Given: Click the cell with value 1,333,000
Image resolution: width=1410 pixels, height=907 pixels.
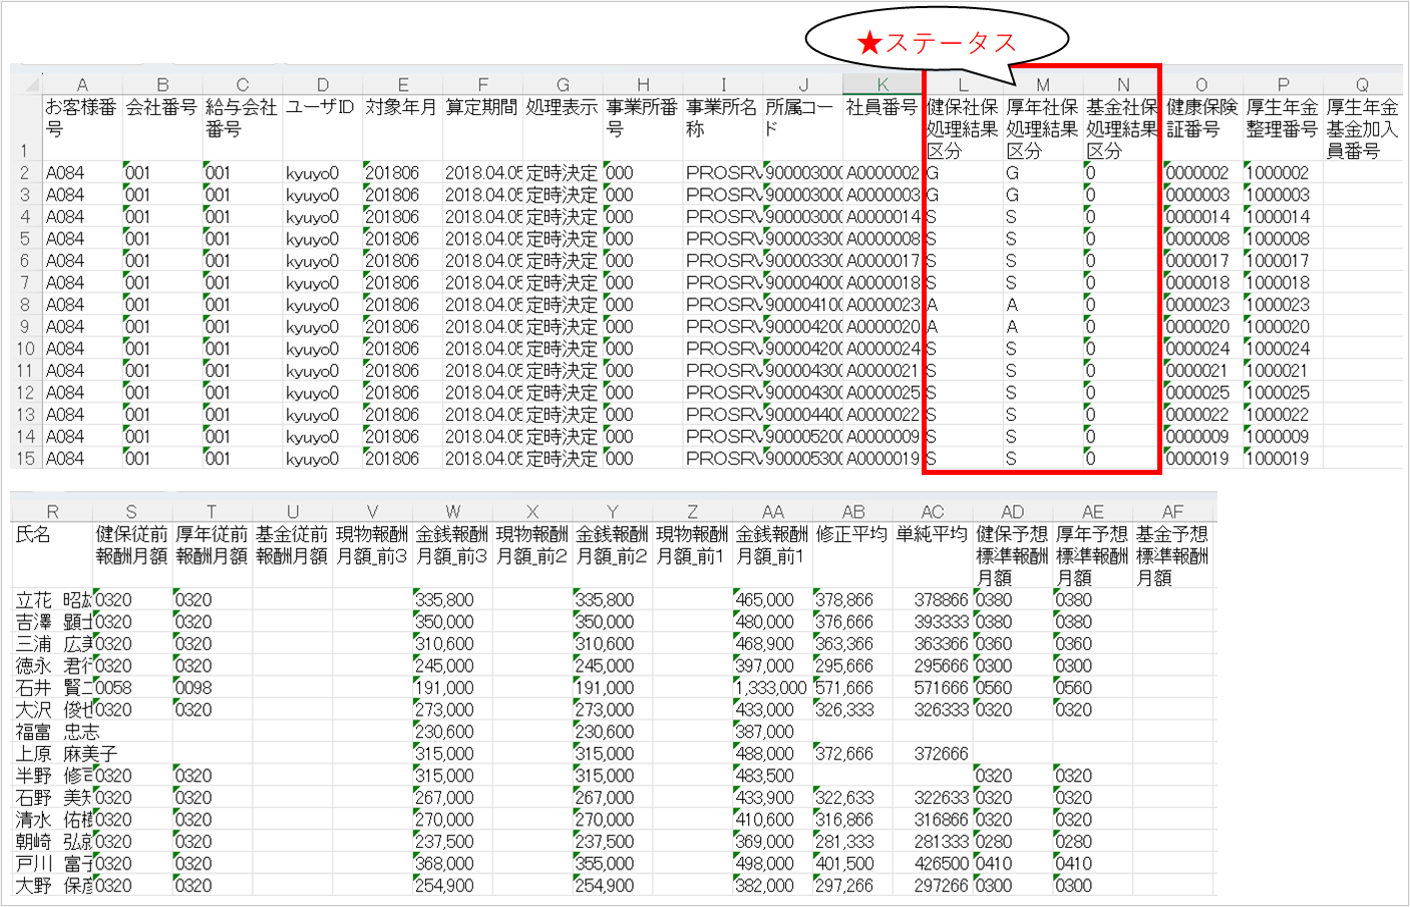Looking at the screenshot, I should click(x=772, y=687).
